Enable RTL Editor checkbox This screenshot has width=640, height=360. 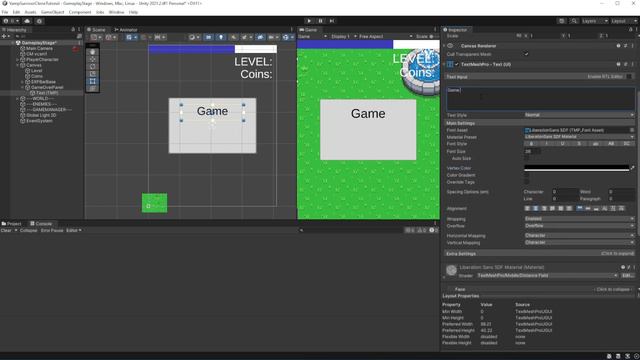[x=629, y=77]
